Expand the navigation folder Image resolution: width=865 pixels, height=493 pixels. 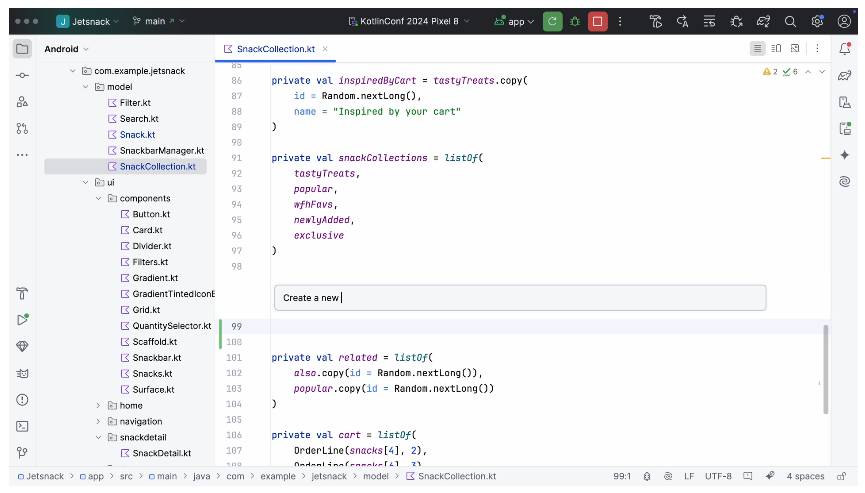[98, 421]
